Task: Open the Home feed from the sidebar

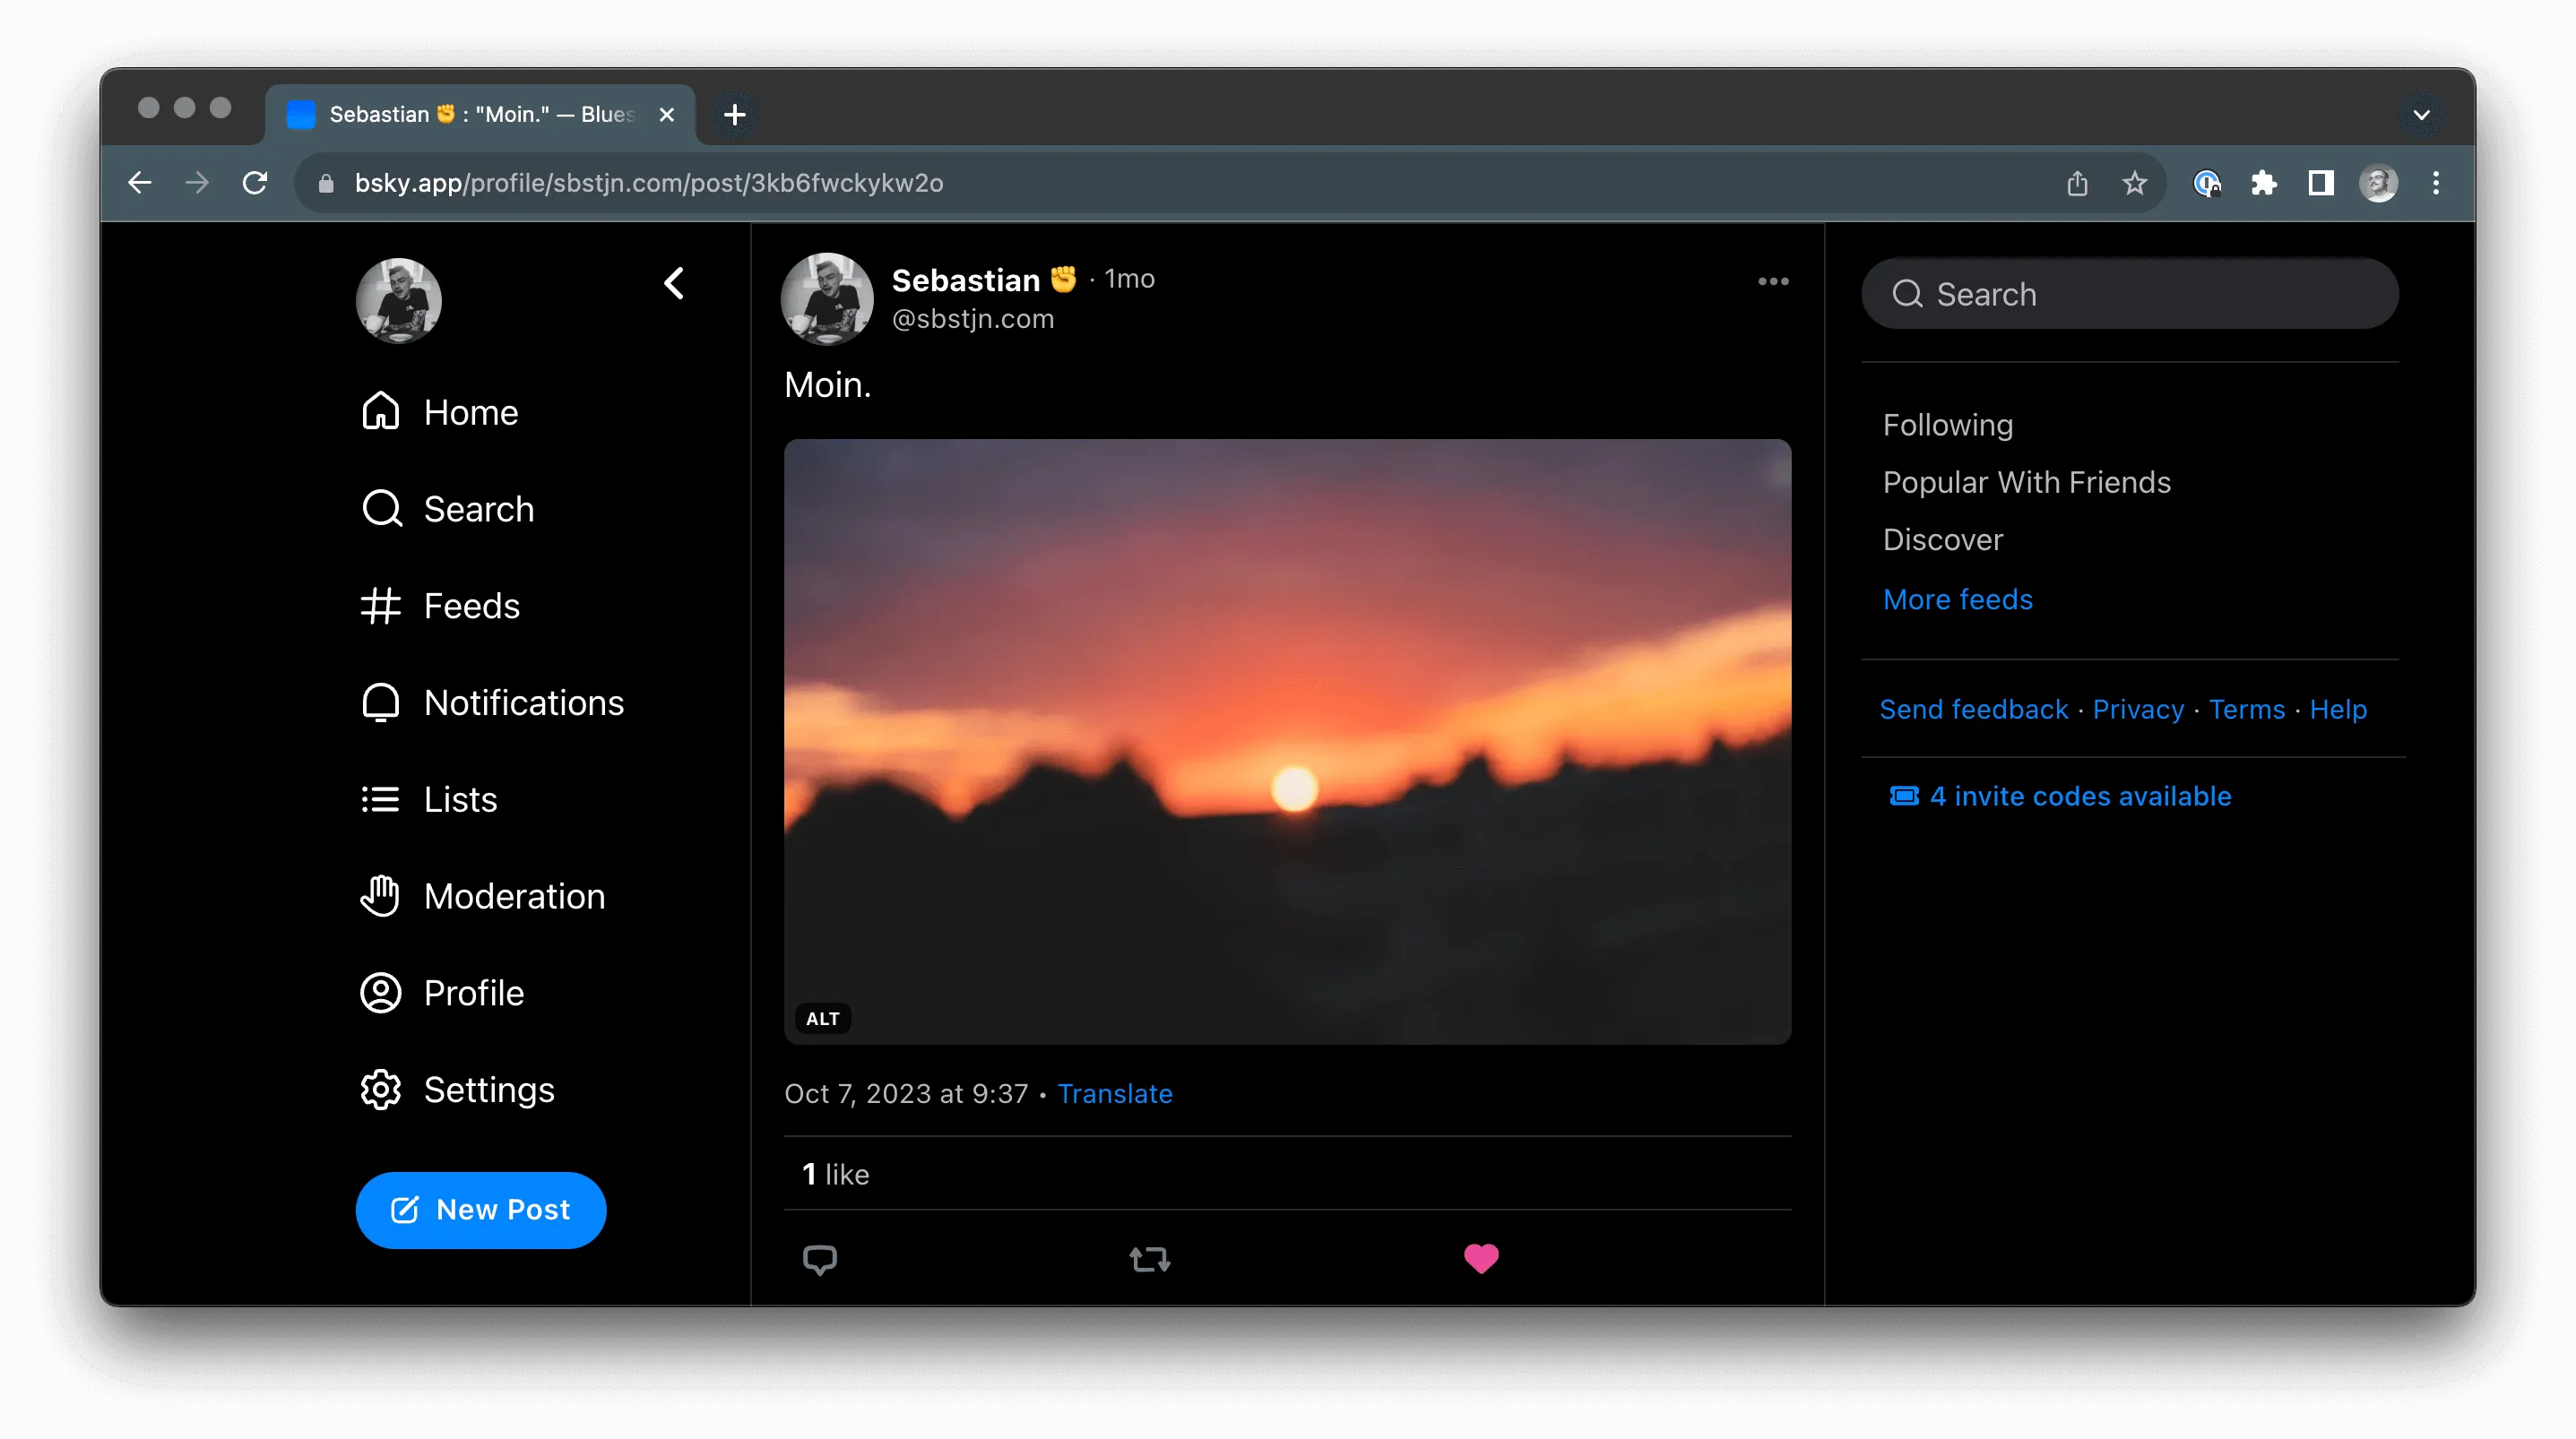Action: (470, 411)
